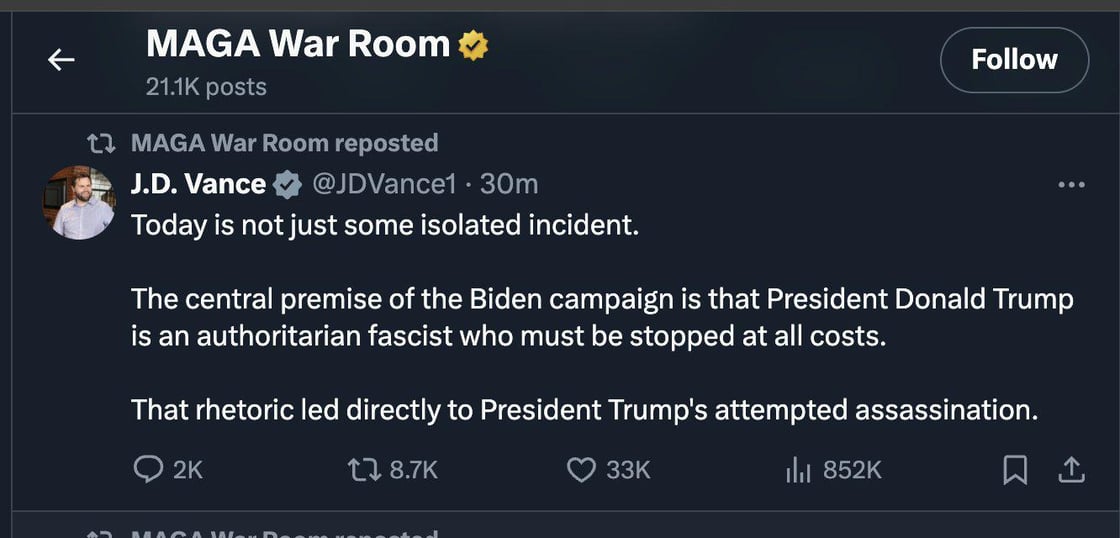The width and height of the screenshot is (1120, 538).
Task: Open the @JDVance1 handle link
Action: 385,185
